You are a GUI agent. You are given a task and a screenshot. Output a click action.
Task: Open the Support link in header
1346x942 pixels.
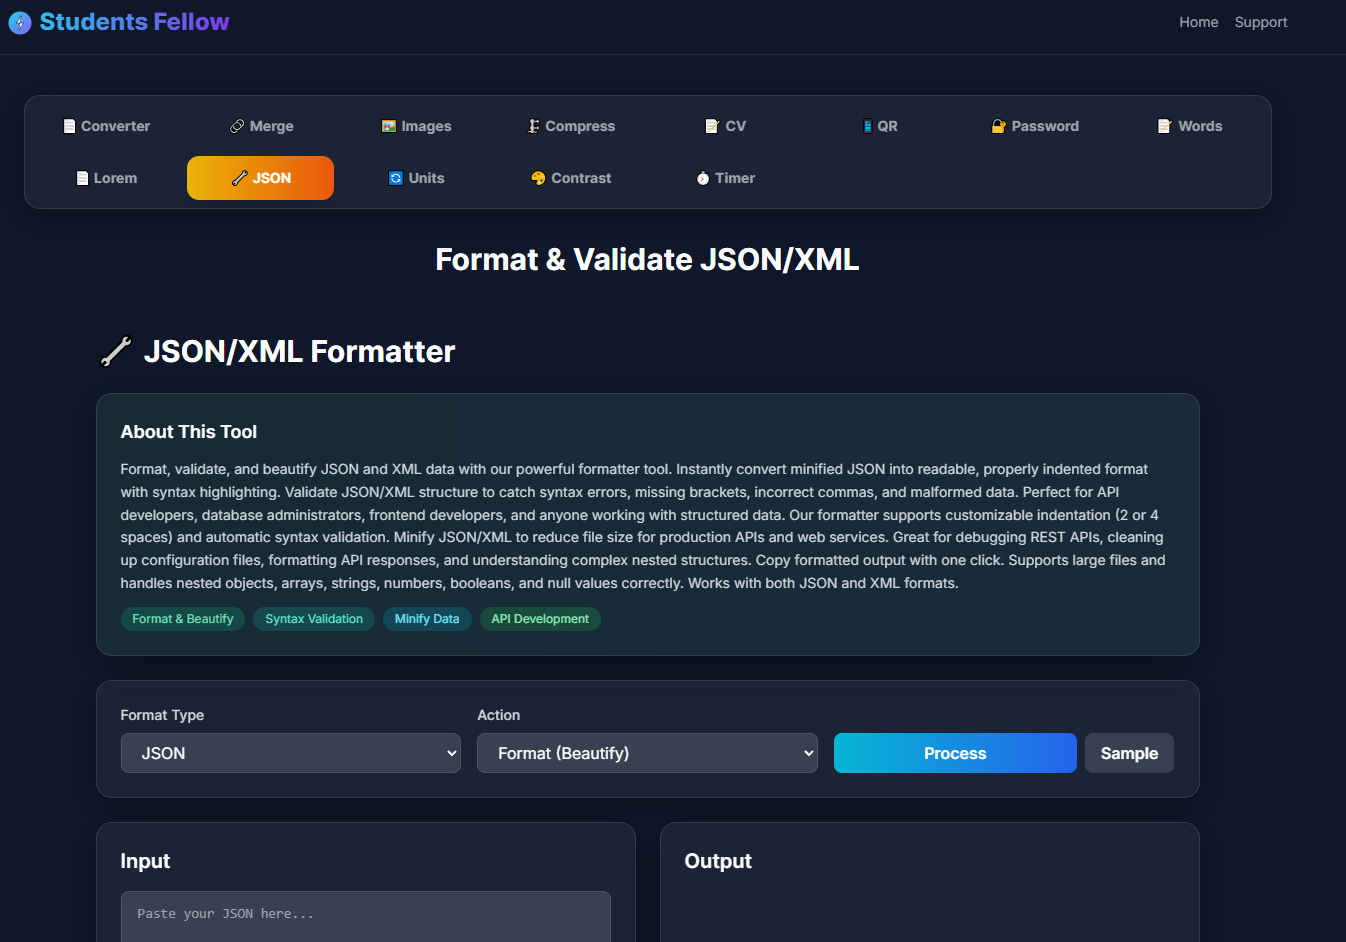(x=1260, y=22)
